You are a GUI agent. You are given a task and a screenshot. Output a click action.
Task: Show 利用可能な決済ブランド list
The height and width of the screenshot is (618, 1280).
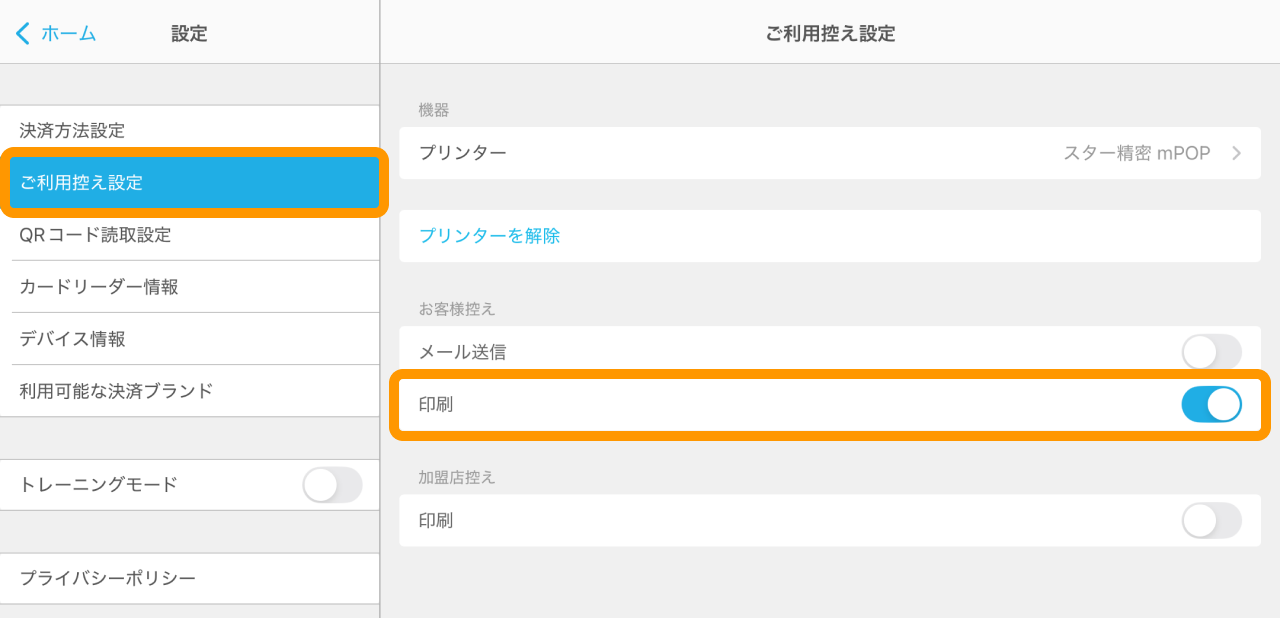click(116, 391)
